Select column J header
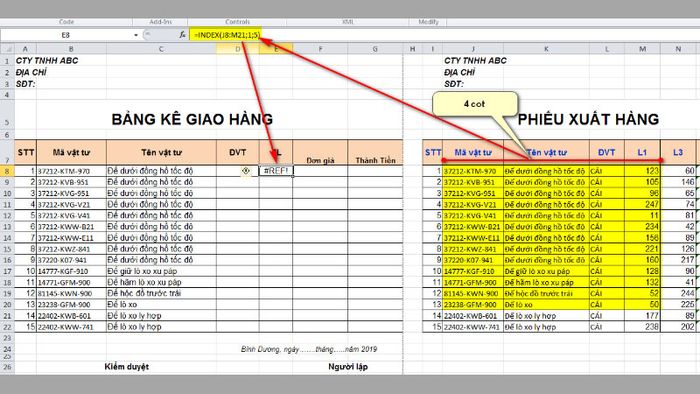Image resolution: width=700 pixels, height=394 pixels. pyautogui.click(x=473, y=49)
